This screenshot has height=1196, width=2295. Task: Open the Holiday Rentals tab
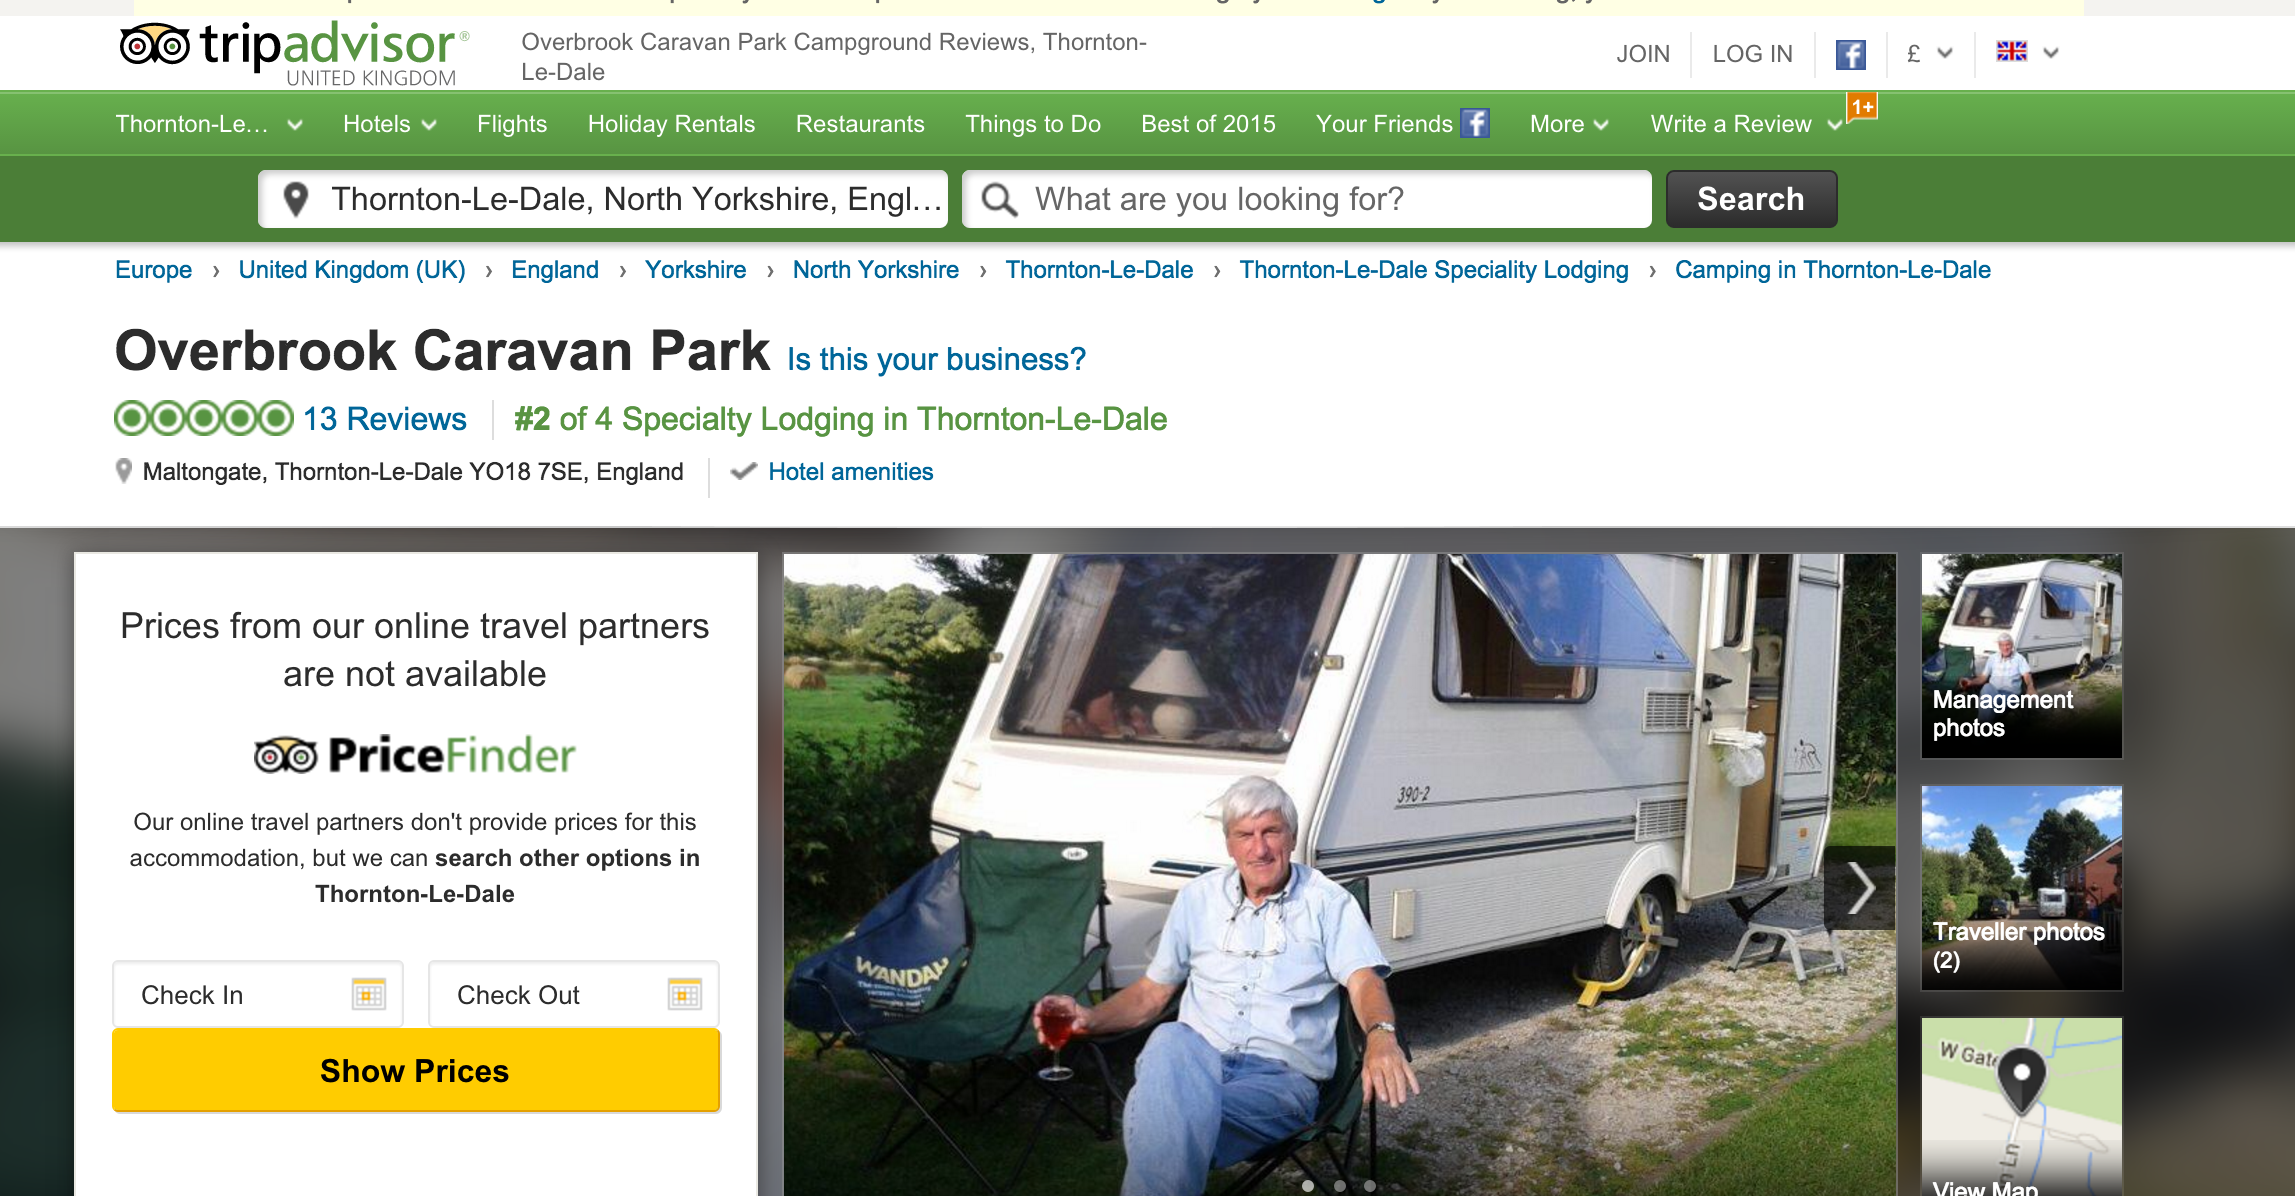coord(671,124)
